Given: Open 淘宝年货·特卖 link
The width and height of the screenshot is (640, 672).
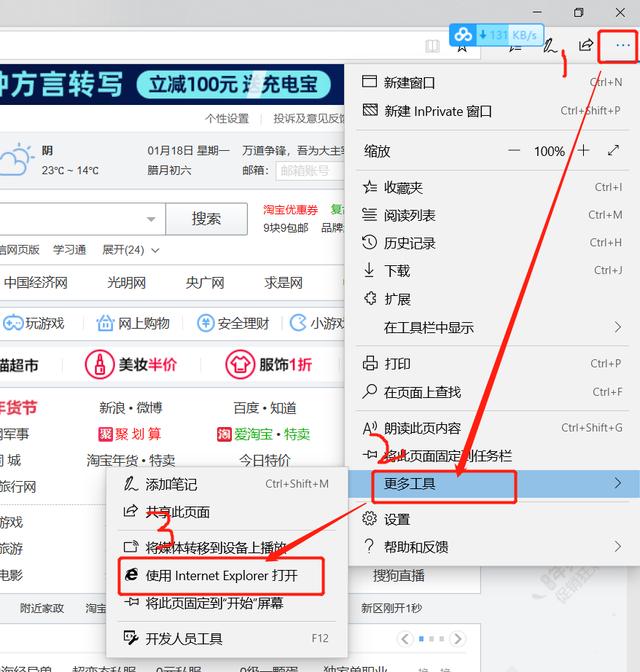Looking at the screenshot, I should [131, 461].
